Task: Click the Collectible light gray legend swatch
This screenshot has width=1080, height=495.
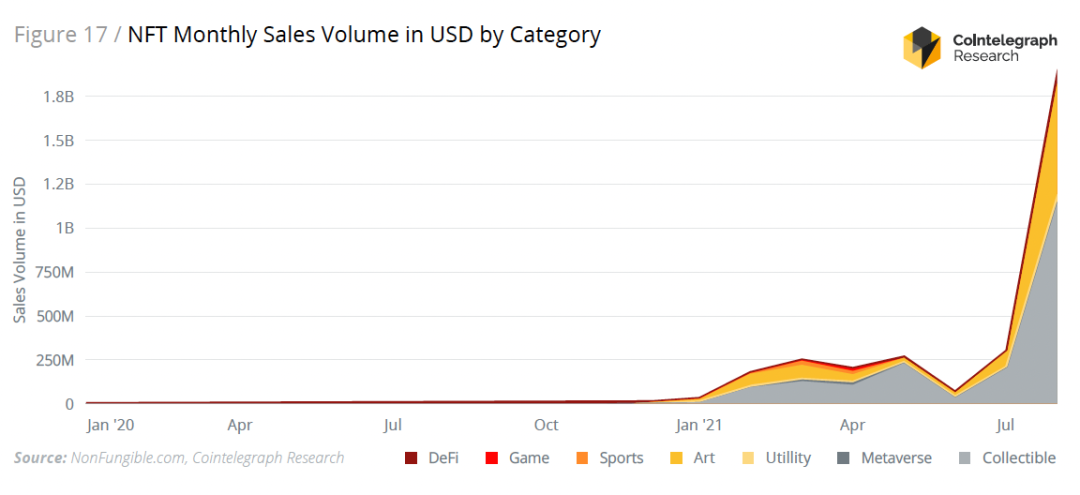Action: pyautogui.click(x=966, y=459)
